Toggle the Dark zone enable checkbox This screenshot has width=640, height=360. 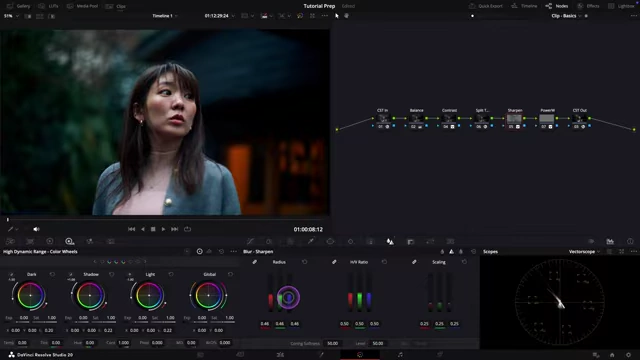[11, 274]
